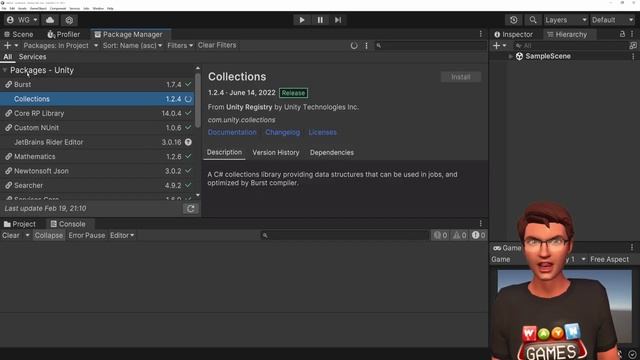The height and width of the screenshot is (360, 640).
Task: Open the Changelog link
Action: [282, 132]
